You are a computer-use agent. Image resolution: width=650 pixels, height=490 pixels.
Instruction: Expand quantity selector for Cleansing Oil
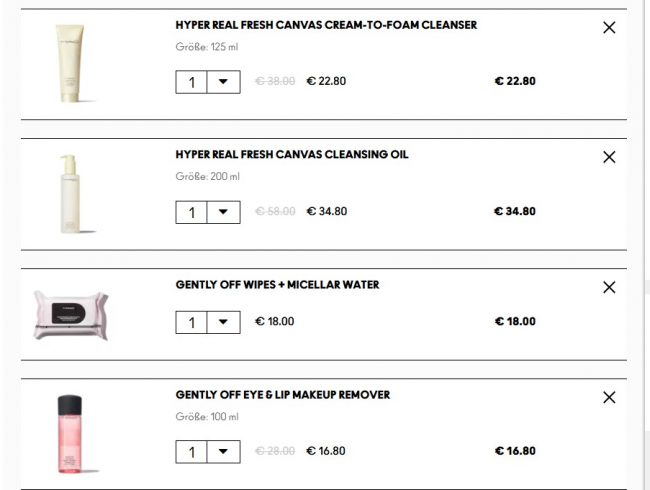(224, 212)
